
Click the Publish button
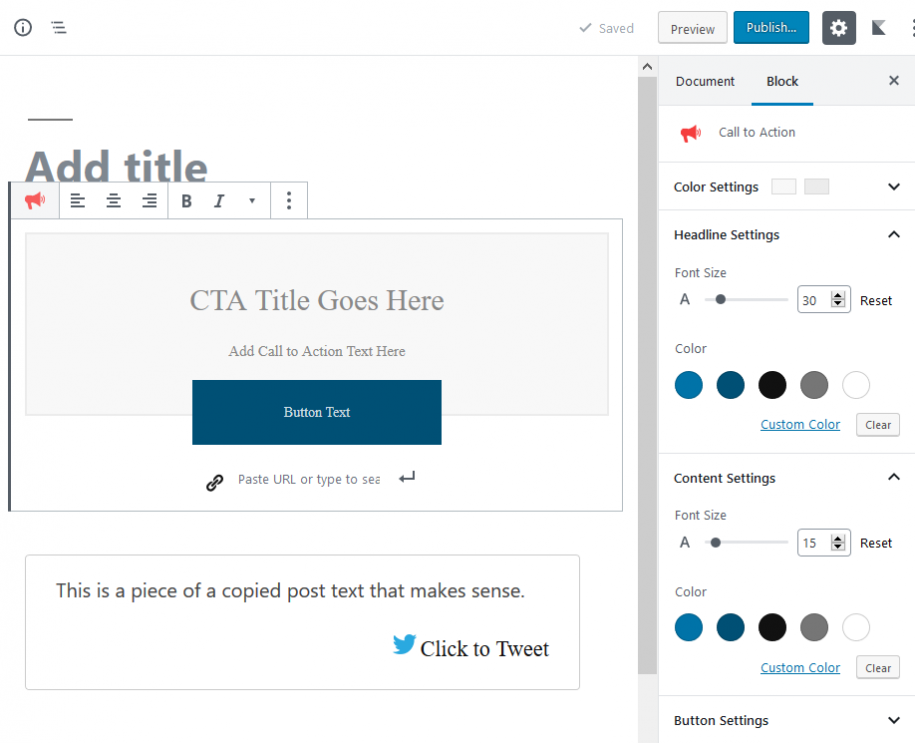(x=770, y=27)
